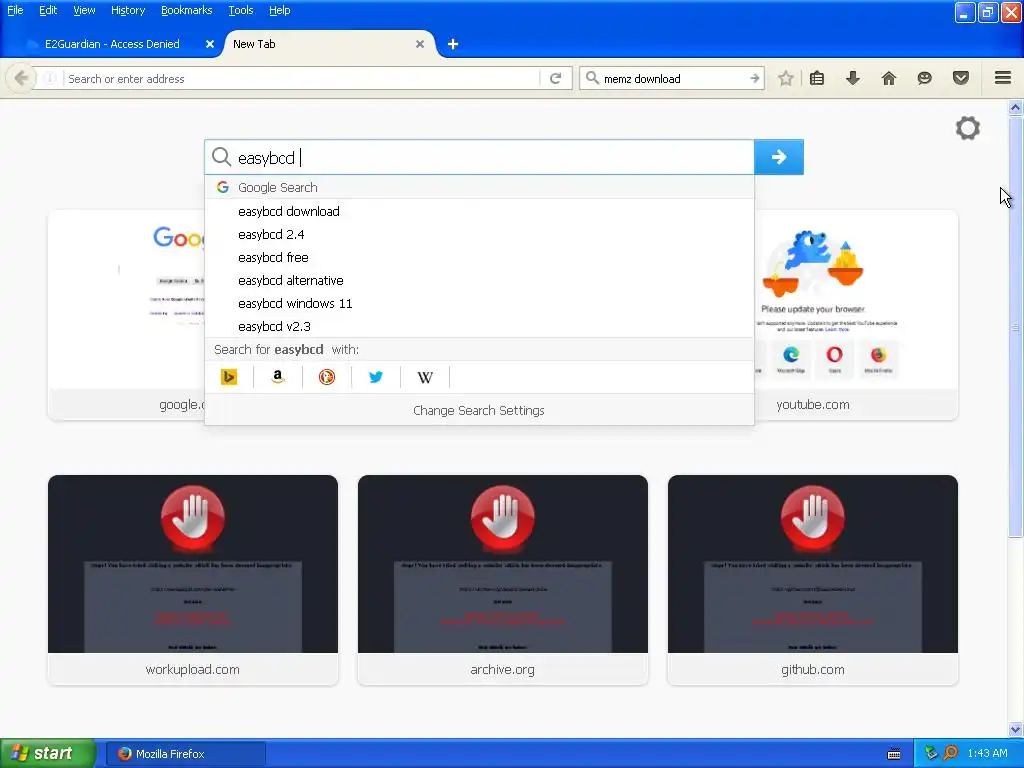The height and width of the screenshot is (768, 1024).
Task: Open the History menu
Action: pos(128,10)
